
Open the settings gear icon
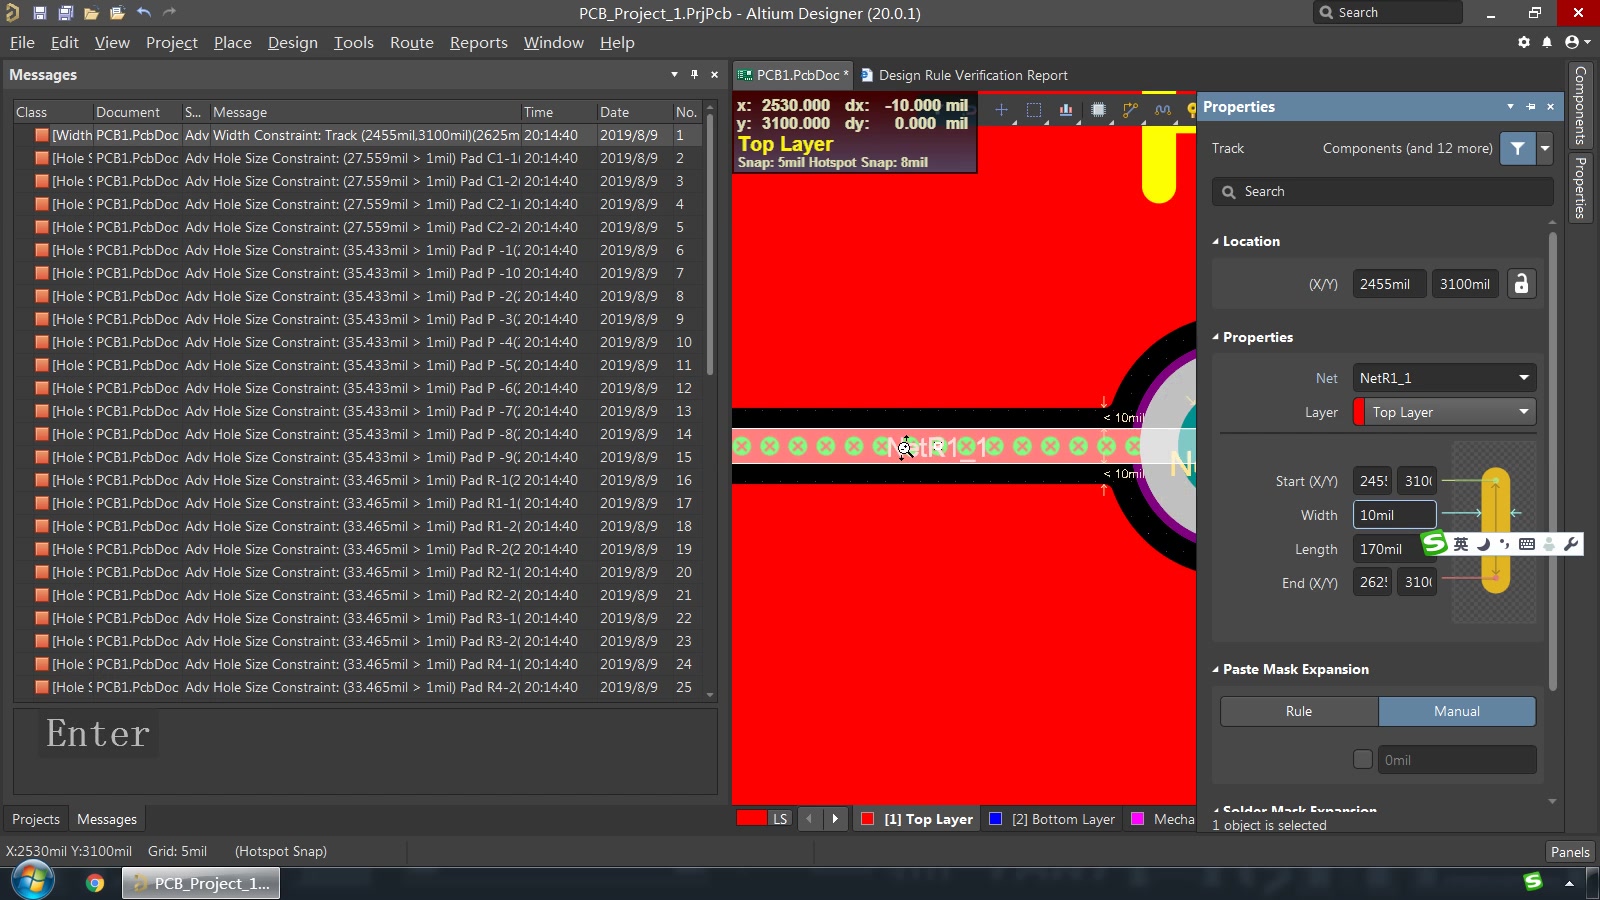click(x=1524, y=42)
